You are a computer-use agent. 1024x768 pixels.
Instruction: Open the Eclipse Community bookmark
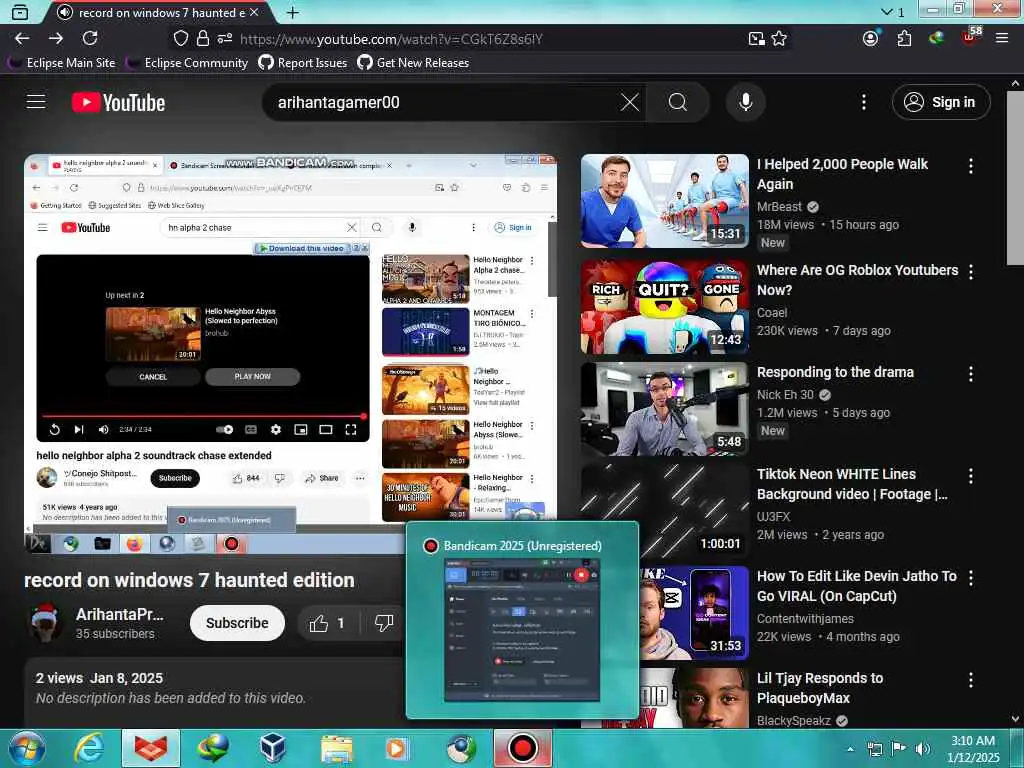click(x=187, y=63)
